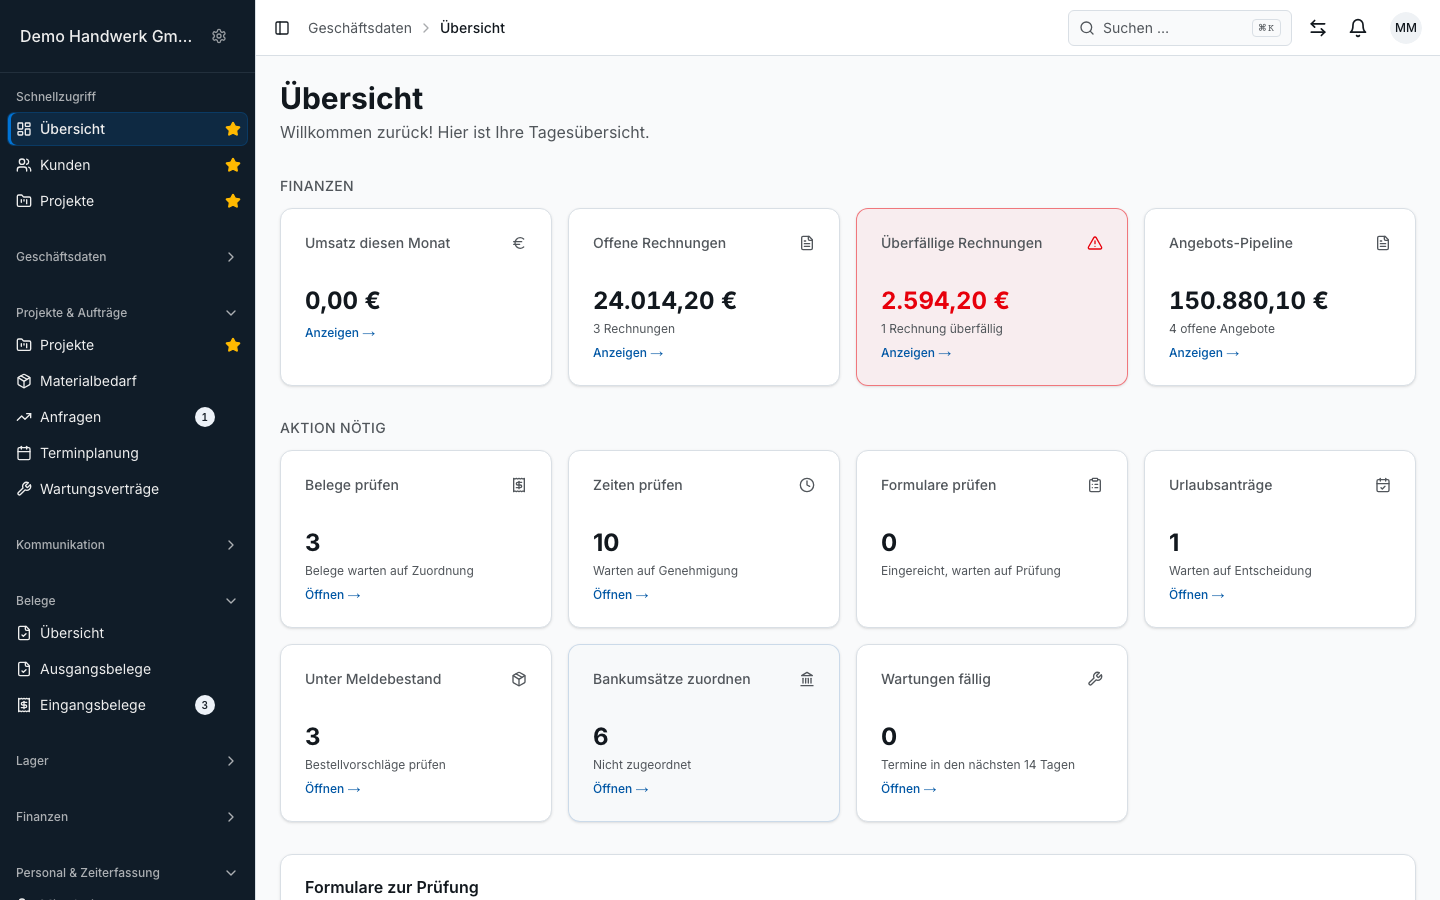The width and height of the screenshot is (1440, 900).
Task: Open Kunden in the sidebar
Action: (127, 165)
